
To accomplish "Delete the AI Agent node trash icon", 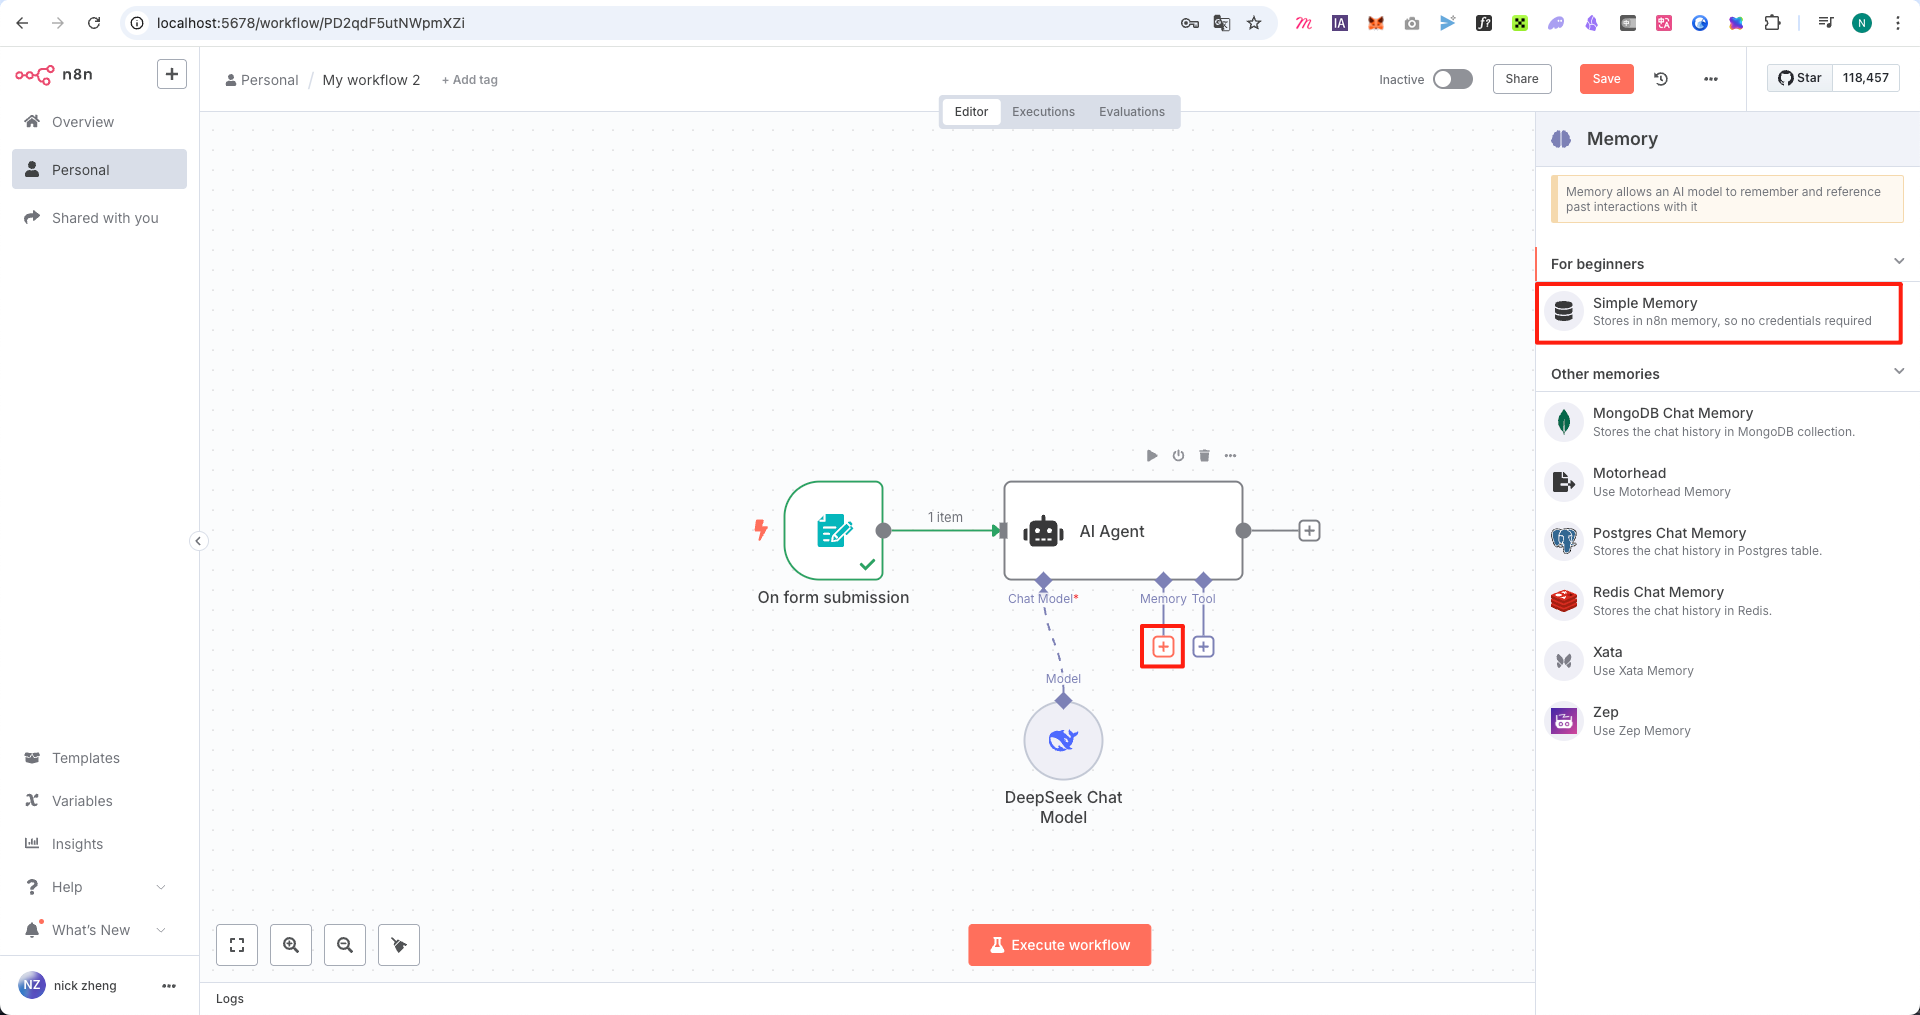I will click(x=1204, y=456).
